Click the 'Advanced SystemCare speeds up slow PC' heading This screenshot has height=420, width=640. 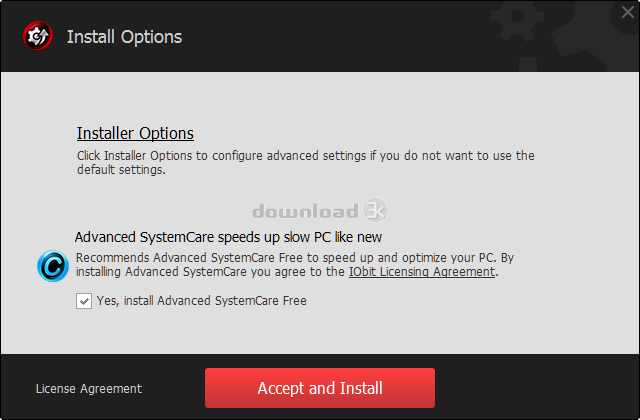tap(228, 237)
